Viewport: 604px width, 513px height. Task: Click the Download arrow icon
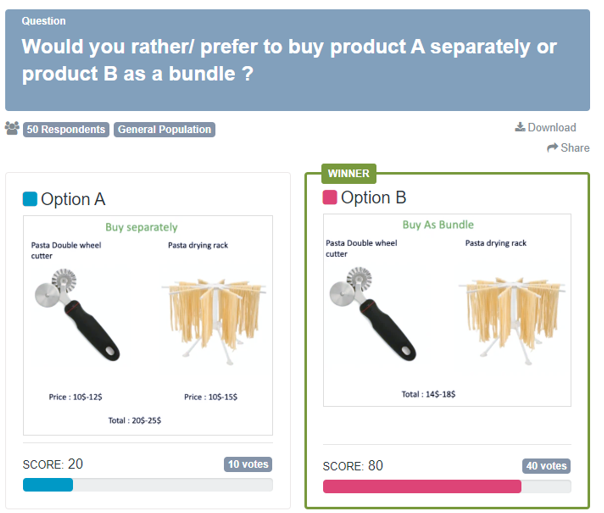520,128
